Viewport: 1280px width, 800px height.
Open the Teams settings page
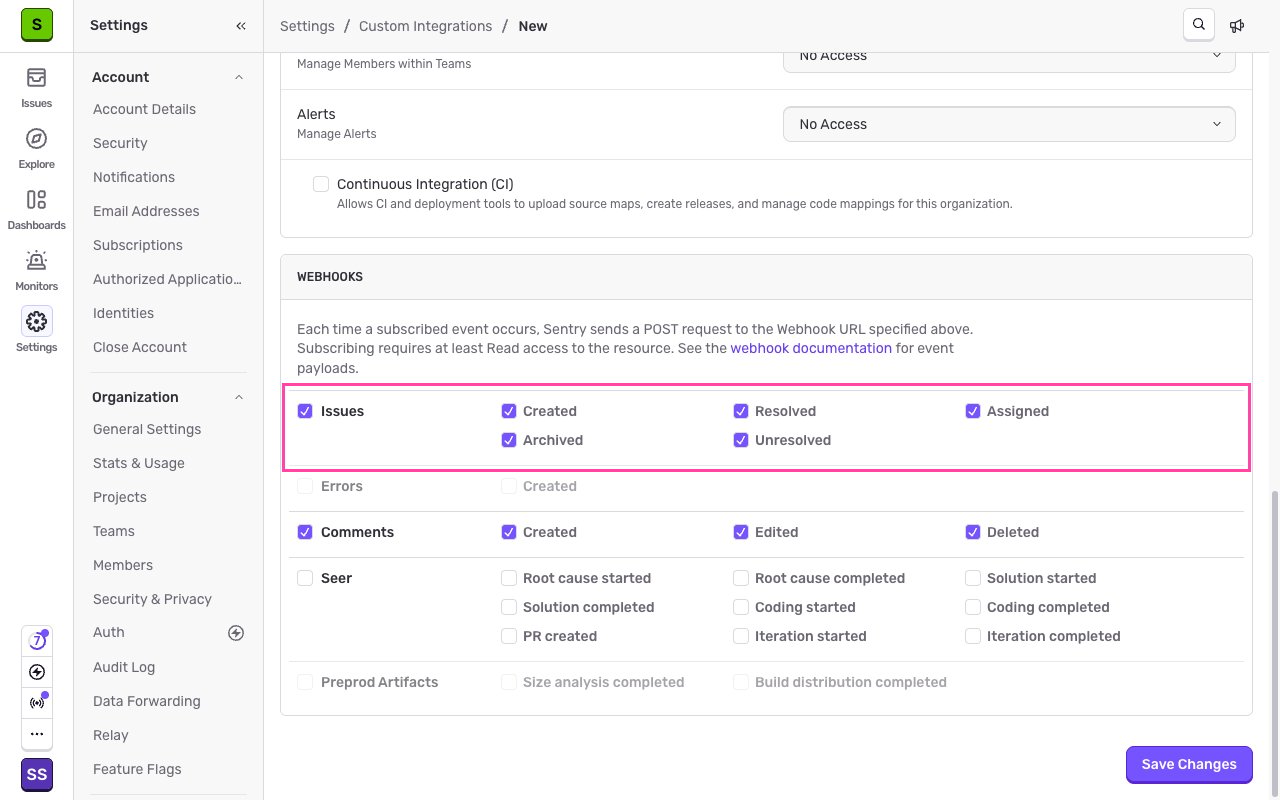point(114,531)
